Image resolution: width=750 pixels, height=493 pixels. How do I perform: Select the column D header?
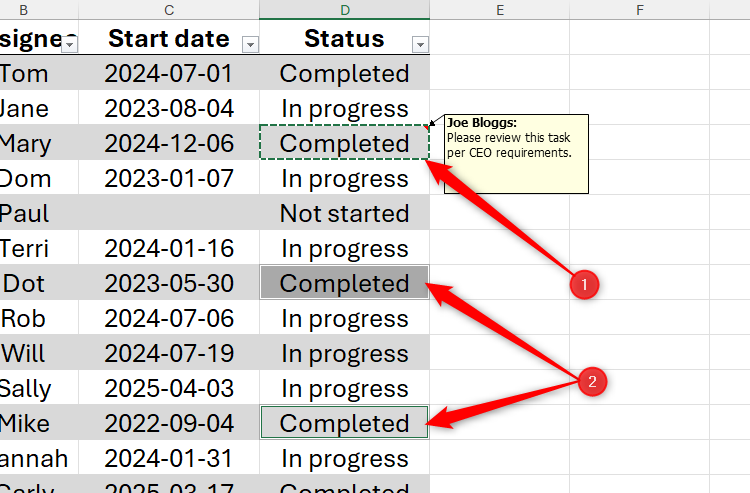click(x=344, y=10)
